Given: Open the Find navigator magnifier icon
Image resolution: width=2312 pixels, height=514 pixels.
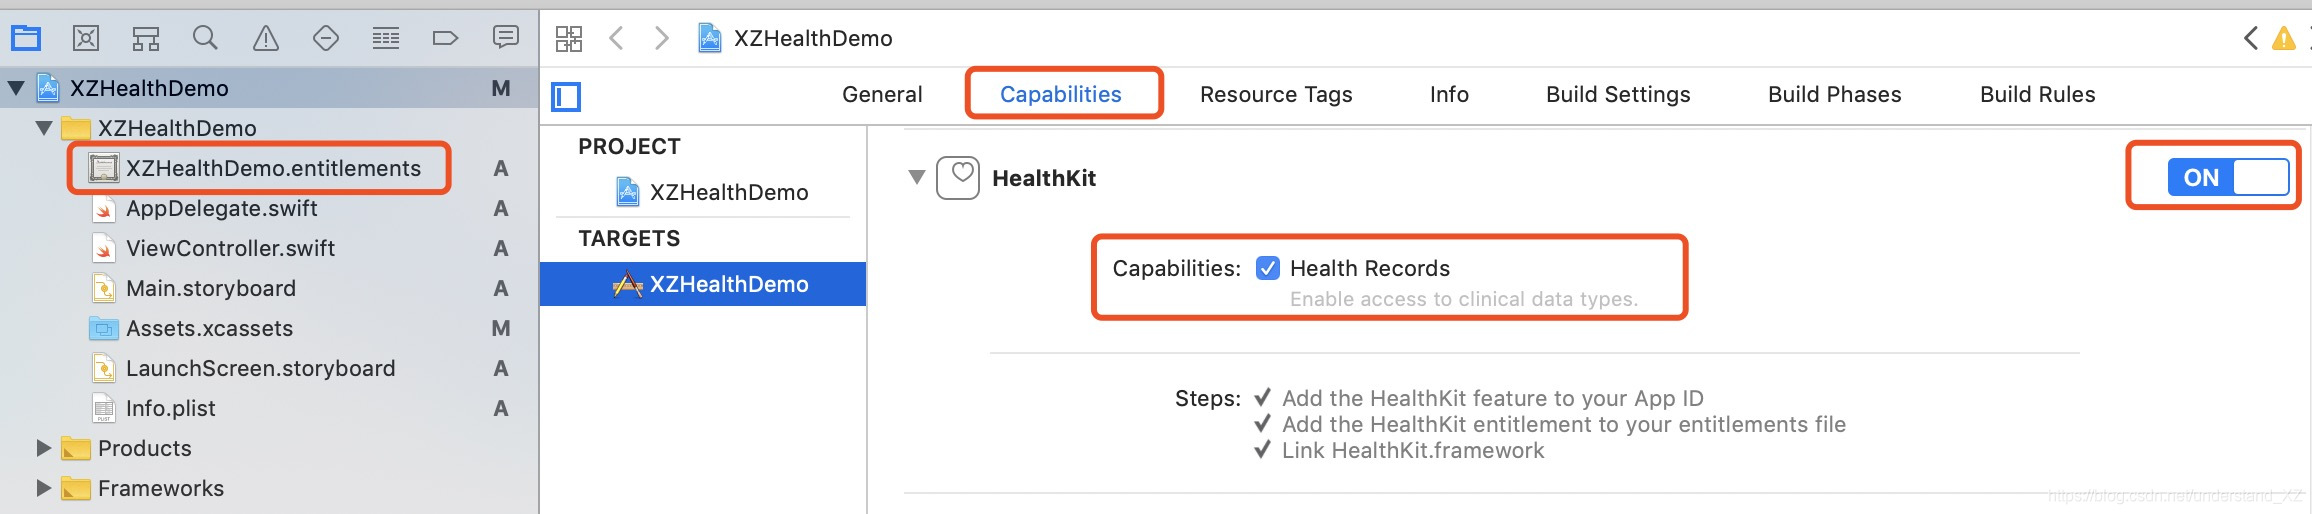Looking at the screenshot, I should pos(206,39).
